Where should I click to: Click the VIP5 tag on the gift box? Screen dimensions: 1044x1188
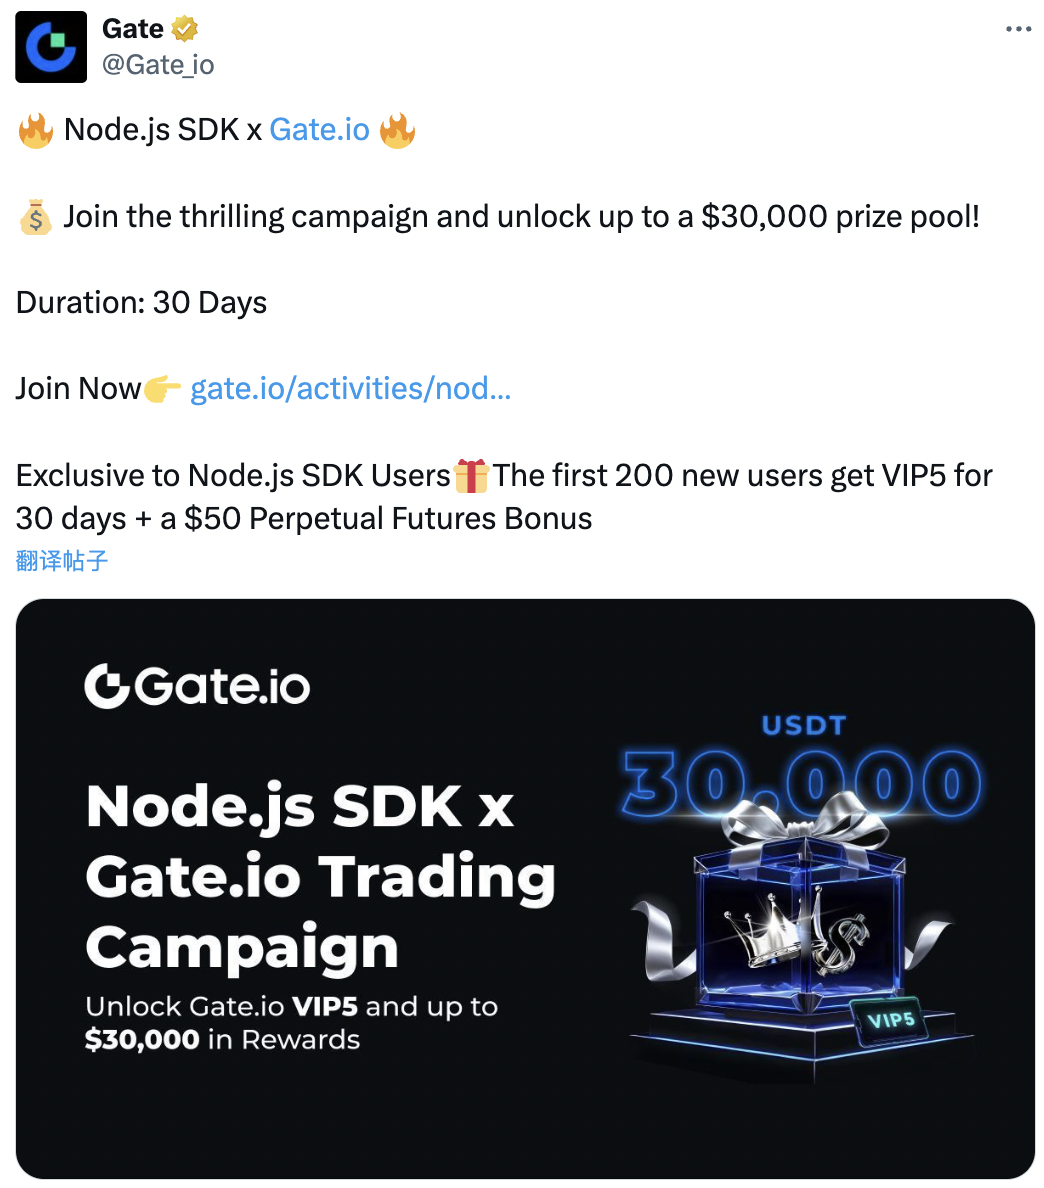[889, 1021]
